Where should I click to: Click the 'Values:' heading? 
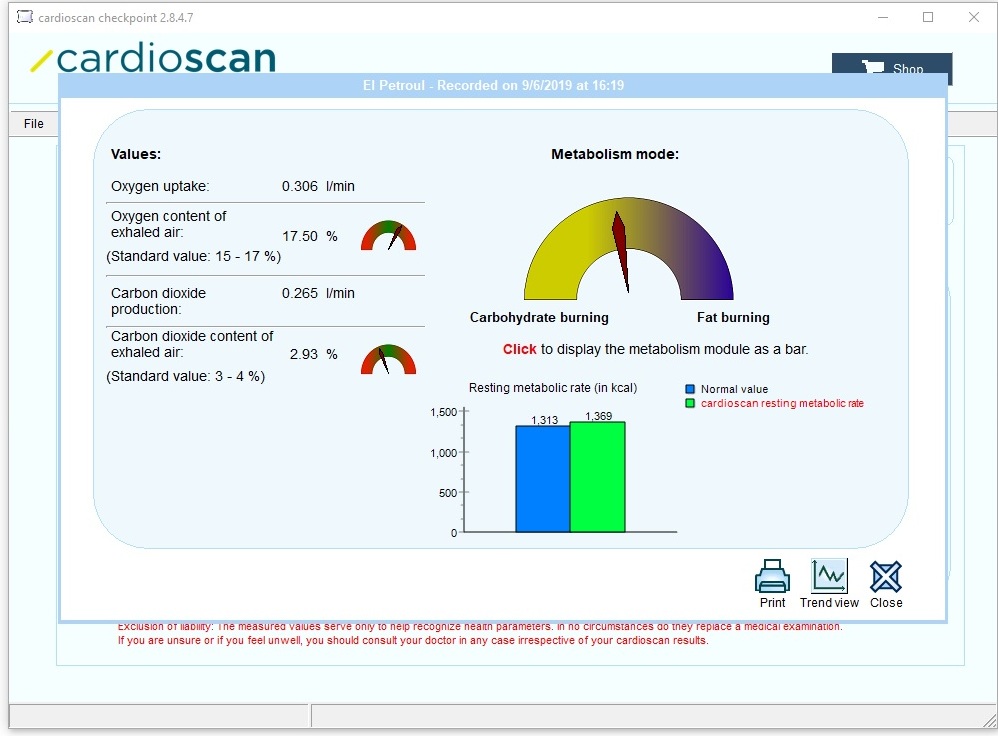tap(136, 154)
